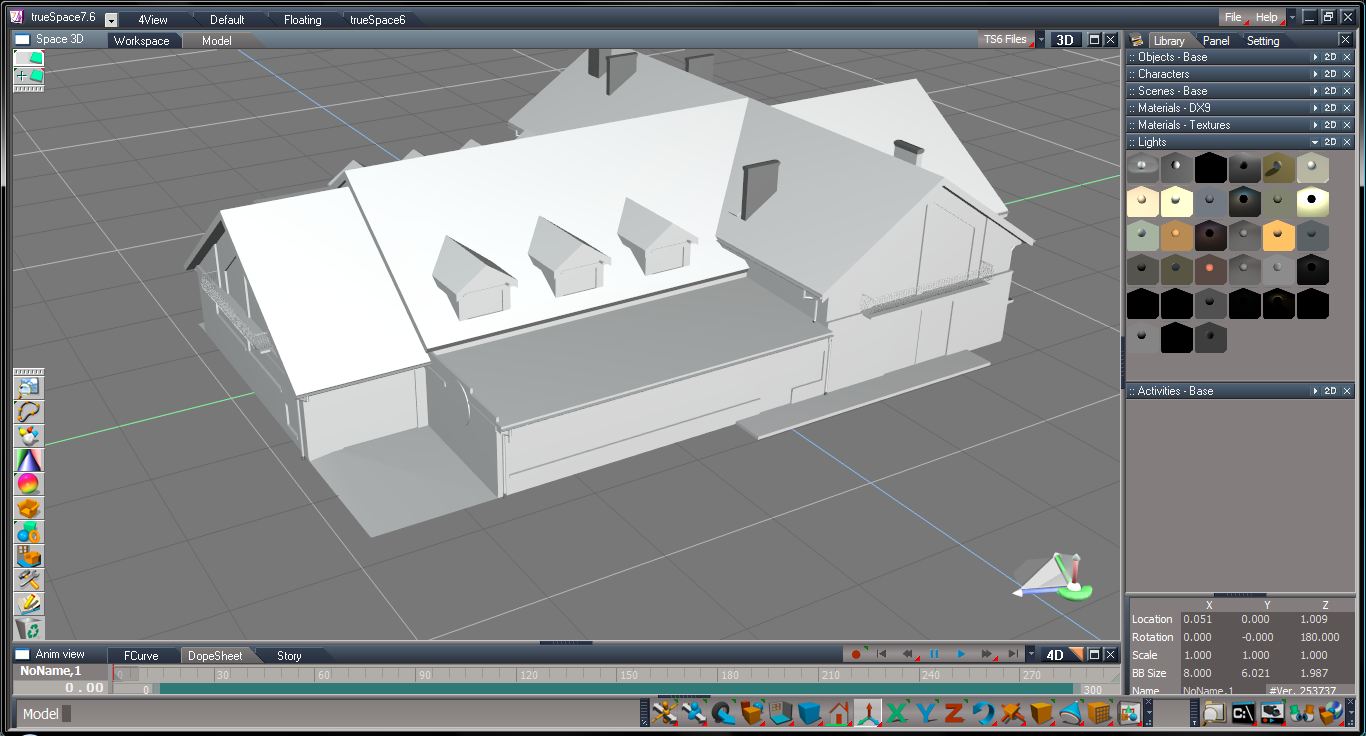Click the 2D toggle for Characters library
1366x736 pixels.
tap(1330, 74)
